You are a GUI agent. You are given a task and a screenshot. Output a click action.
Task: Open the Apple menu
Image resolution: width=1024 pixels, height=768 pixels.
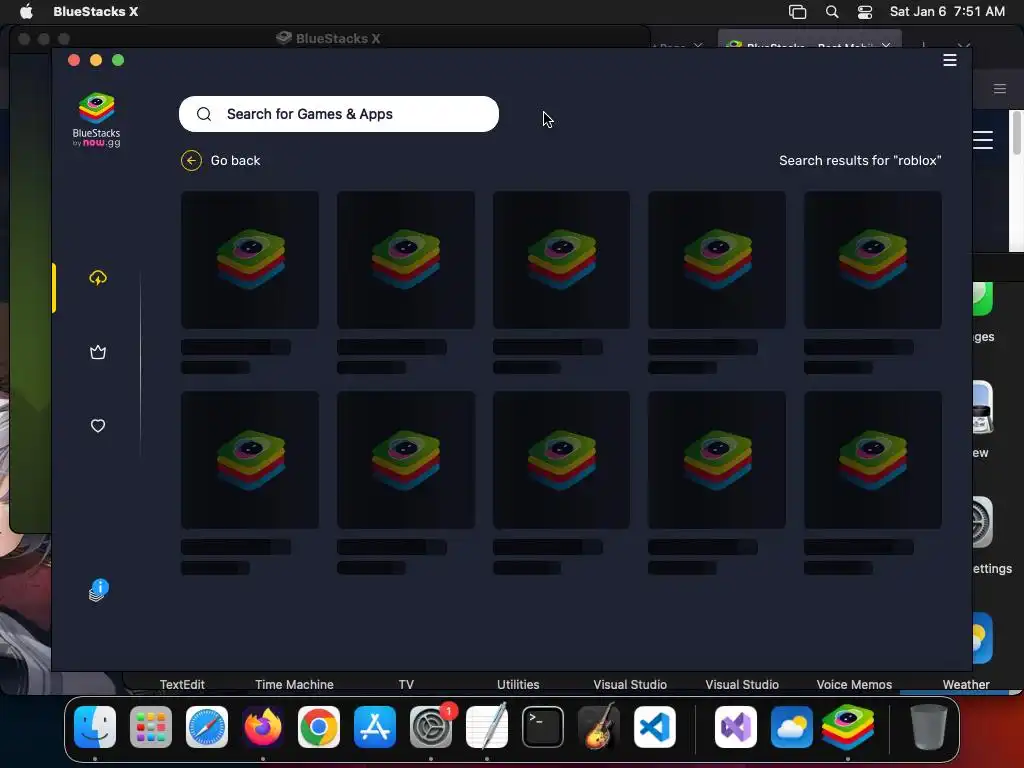tap(26, 12)
